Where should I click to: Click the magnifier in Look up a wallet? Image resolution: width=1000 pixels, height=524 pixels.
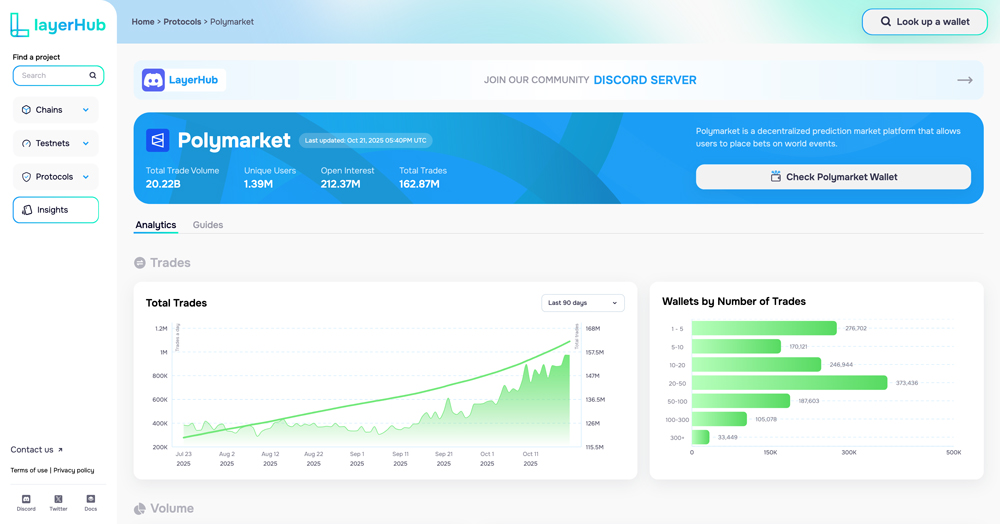pos(886,22)
